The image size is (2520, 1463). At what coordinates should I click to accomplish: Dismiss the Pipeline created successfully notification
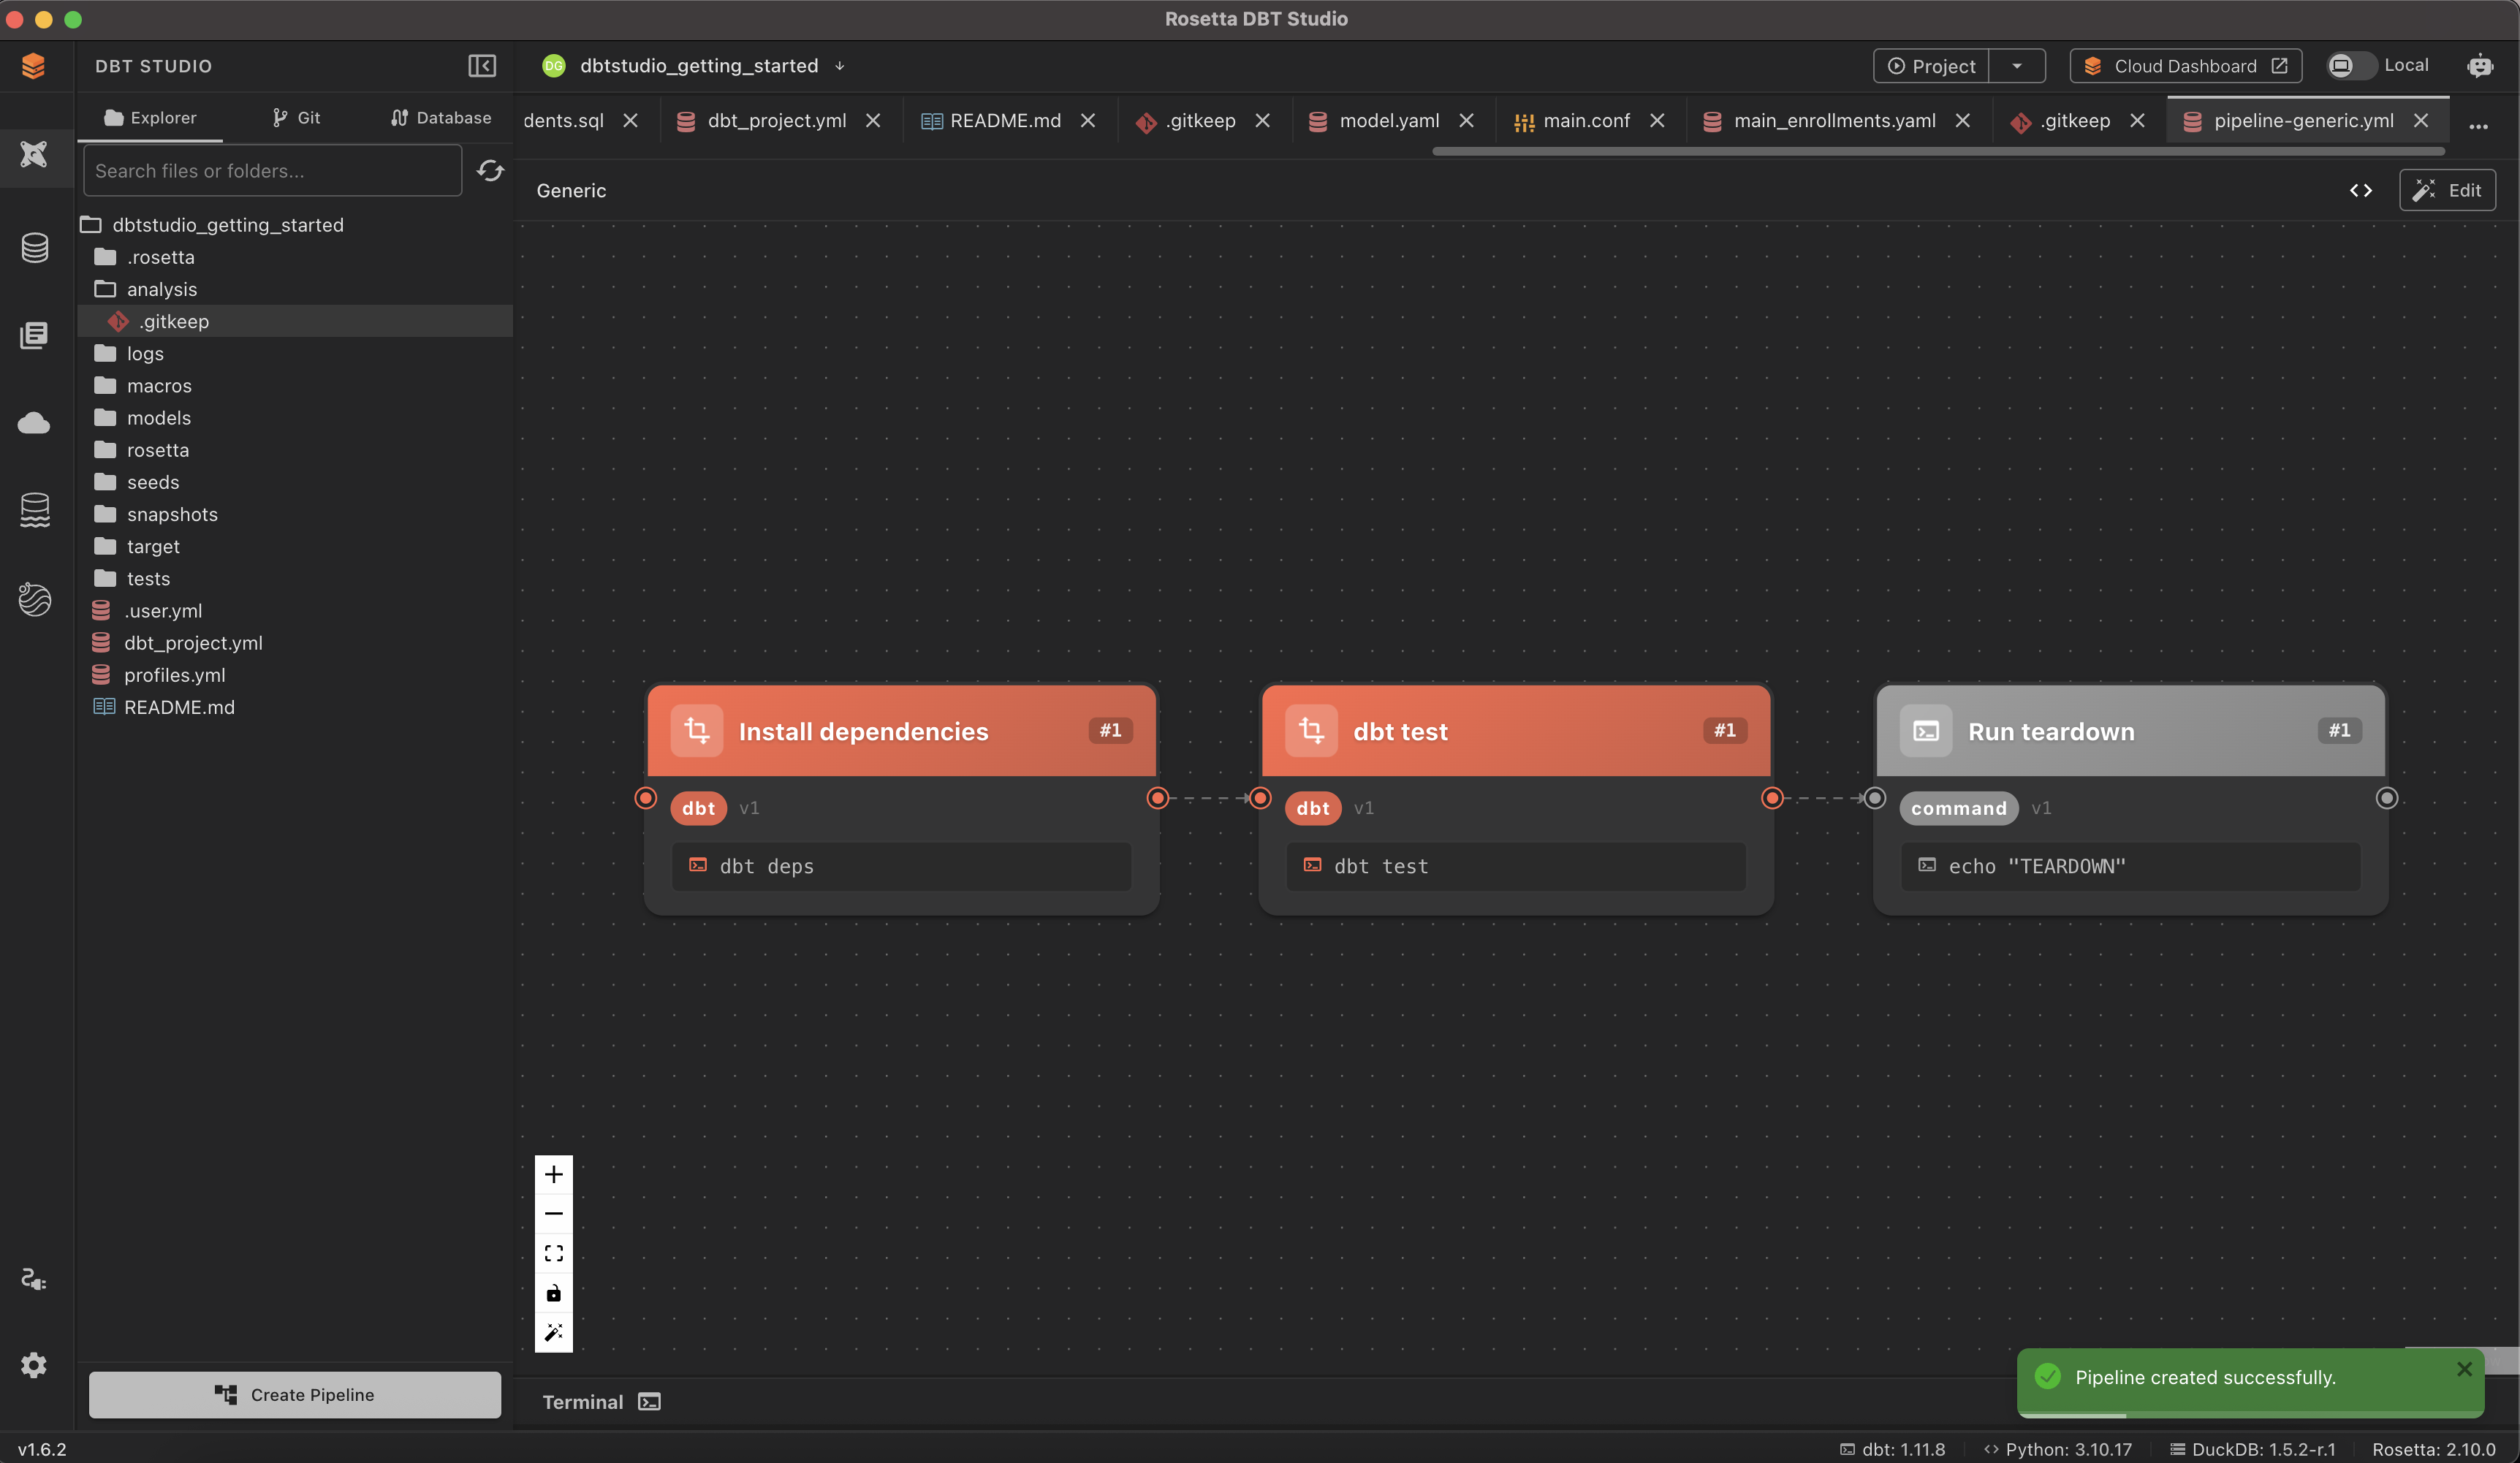(x=2464, y=1369)
